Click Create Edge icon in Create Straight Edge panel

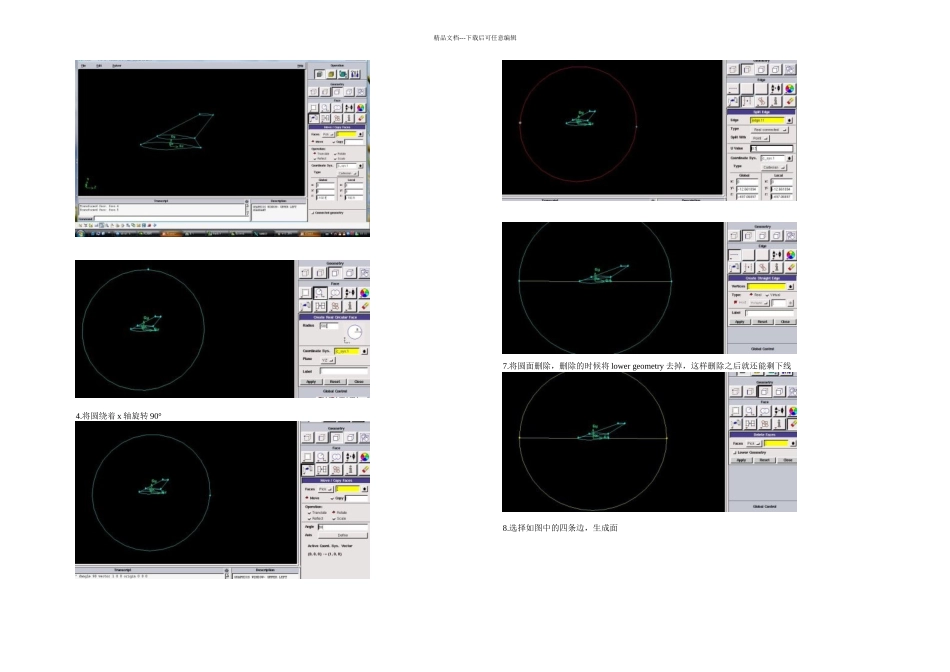734,254
